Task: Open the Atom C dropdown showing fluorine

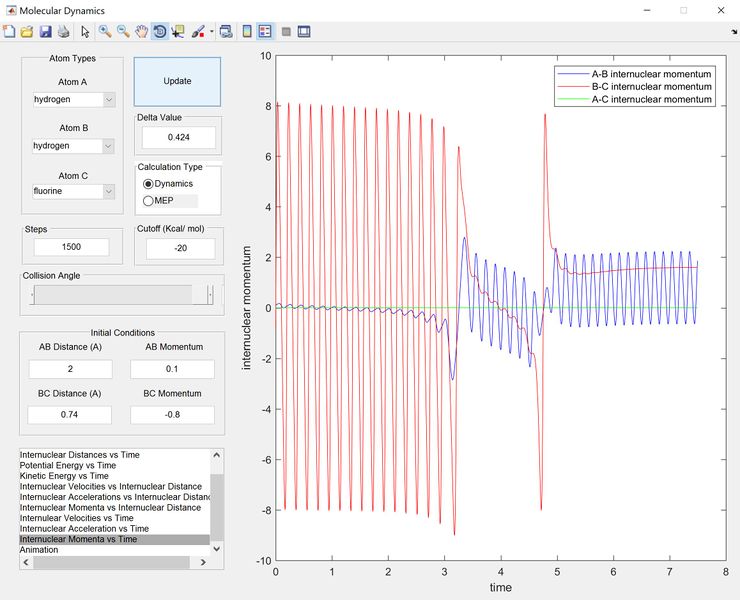Action: [x=74, y=191]
